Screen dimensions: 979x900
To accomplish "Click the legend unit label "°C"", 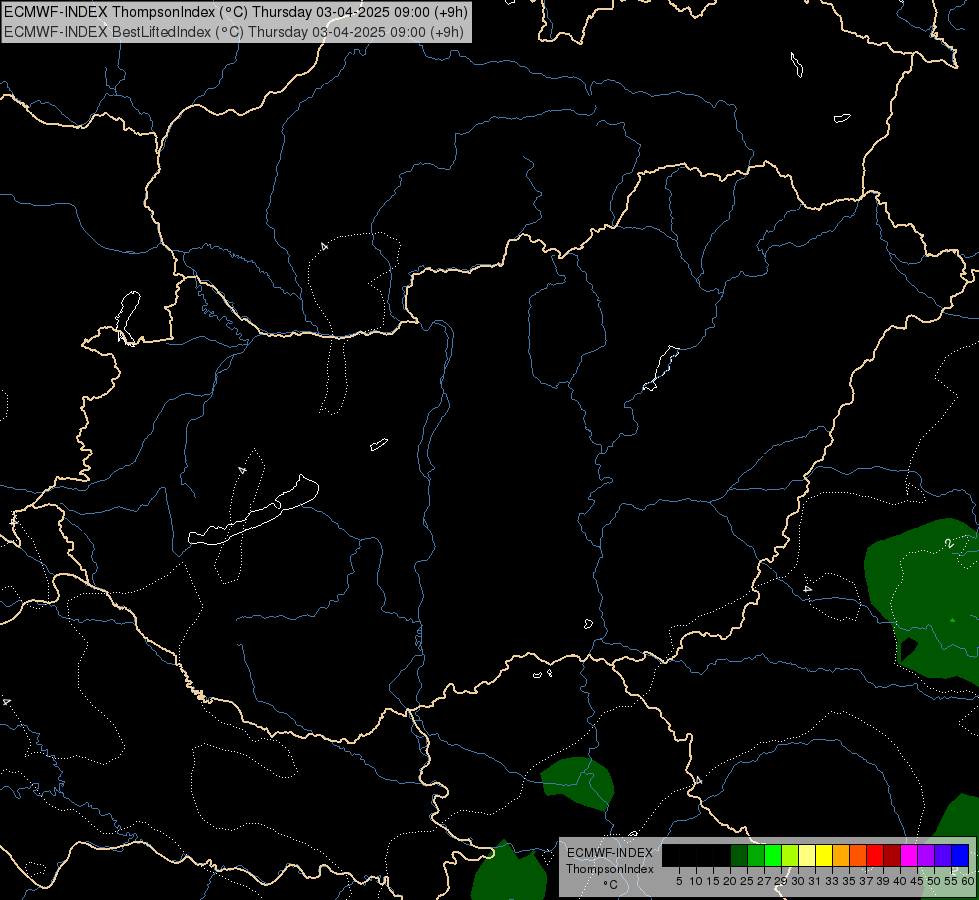I will pyautogui.click(x=611, y=885).
